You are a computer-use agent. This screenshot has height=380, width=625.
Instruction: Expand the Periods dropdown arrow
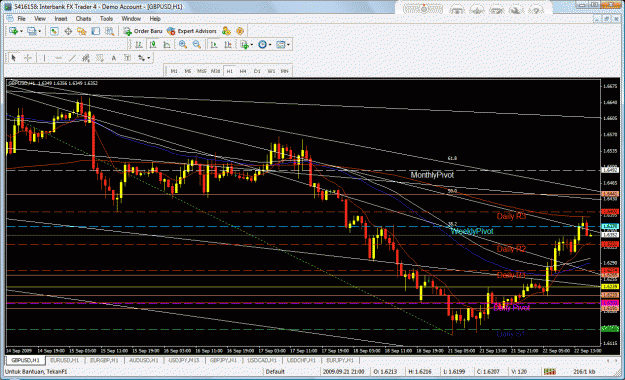click(270, 45)
